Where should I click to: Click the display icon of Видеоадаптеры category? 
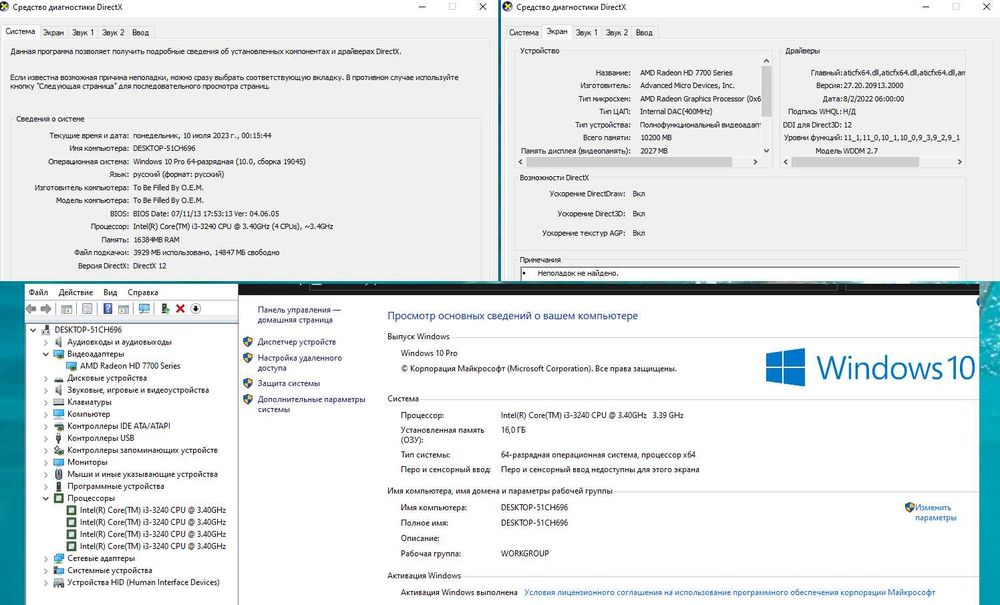pos(59,354)
